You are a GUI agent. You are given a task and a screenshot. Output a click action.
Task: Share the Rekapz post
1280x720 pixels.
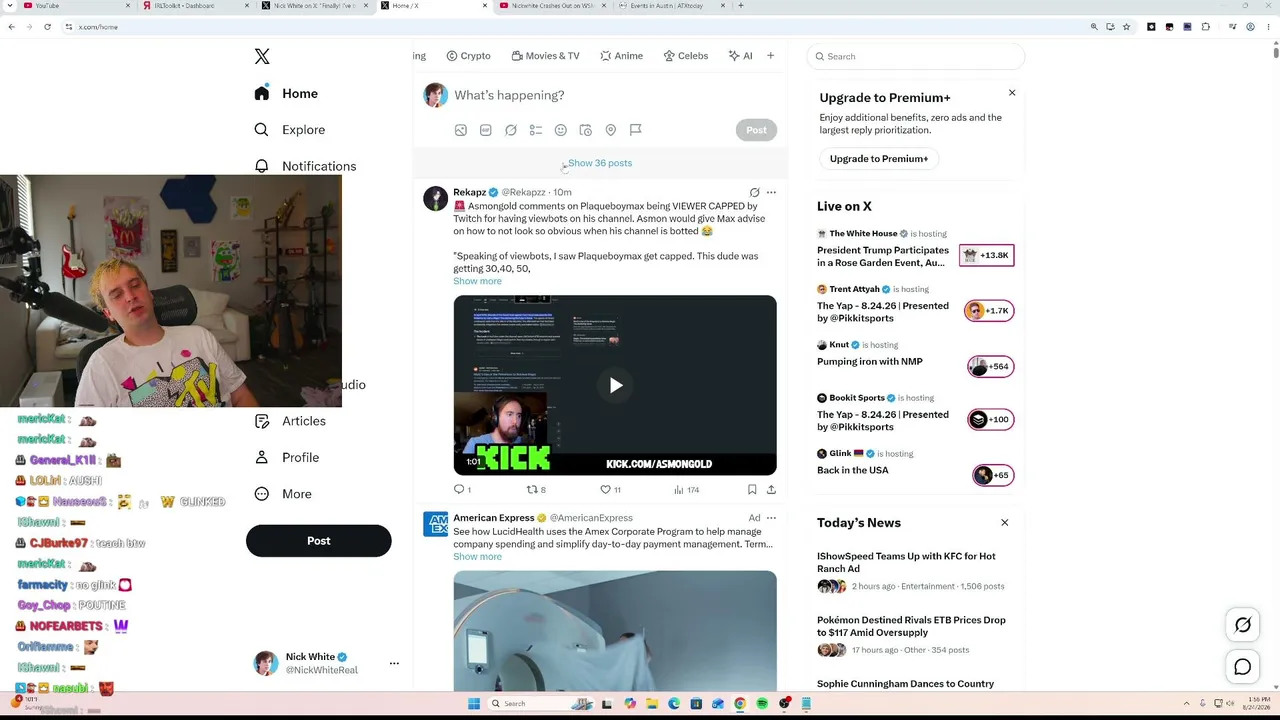coord(771,490)
